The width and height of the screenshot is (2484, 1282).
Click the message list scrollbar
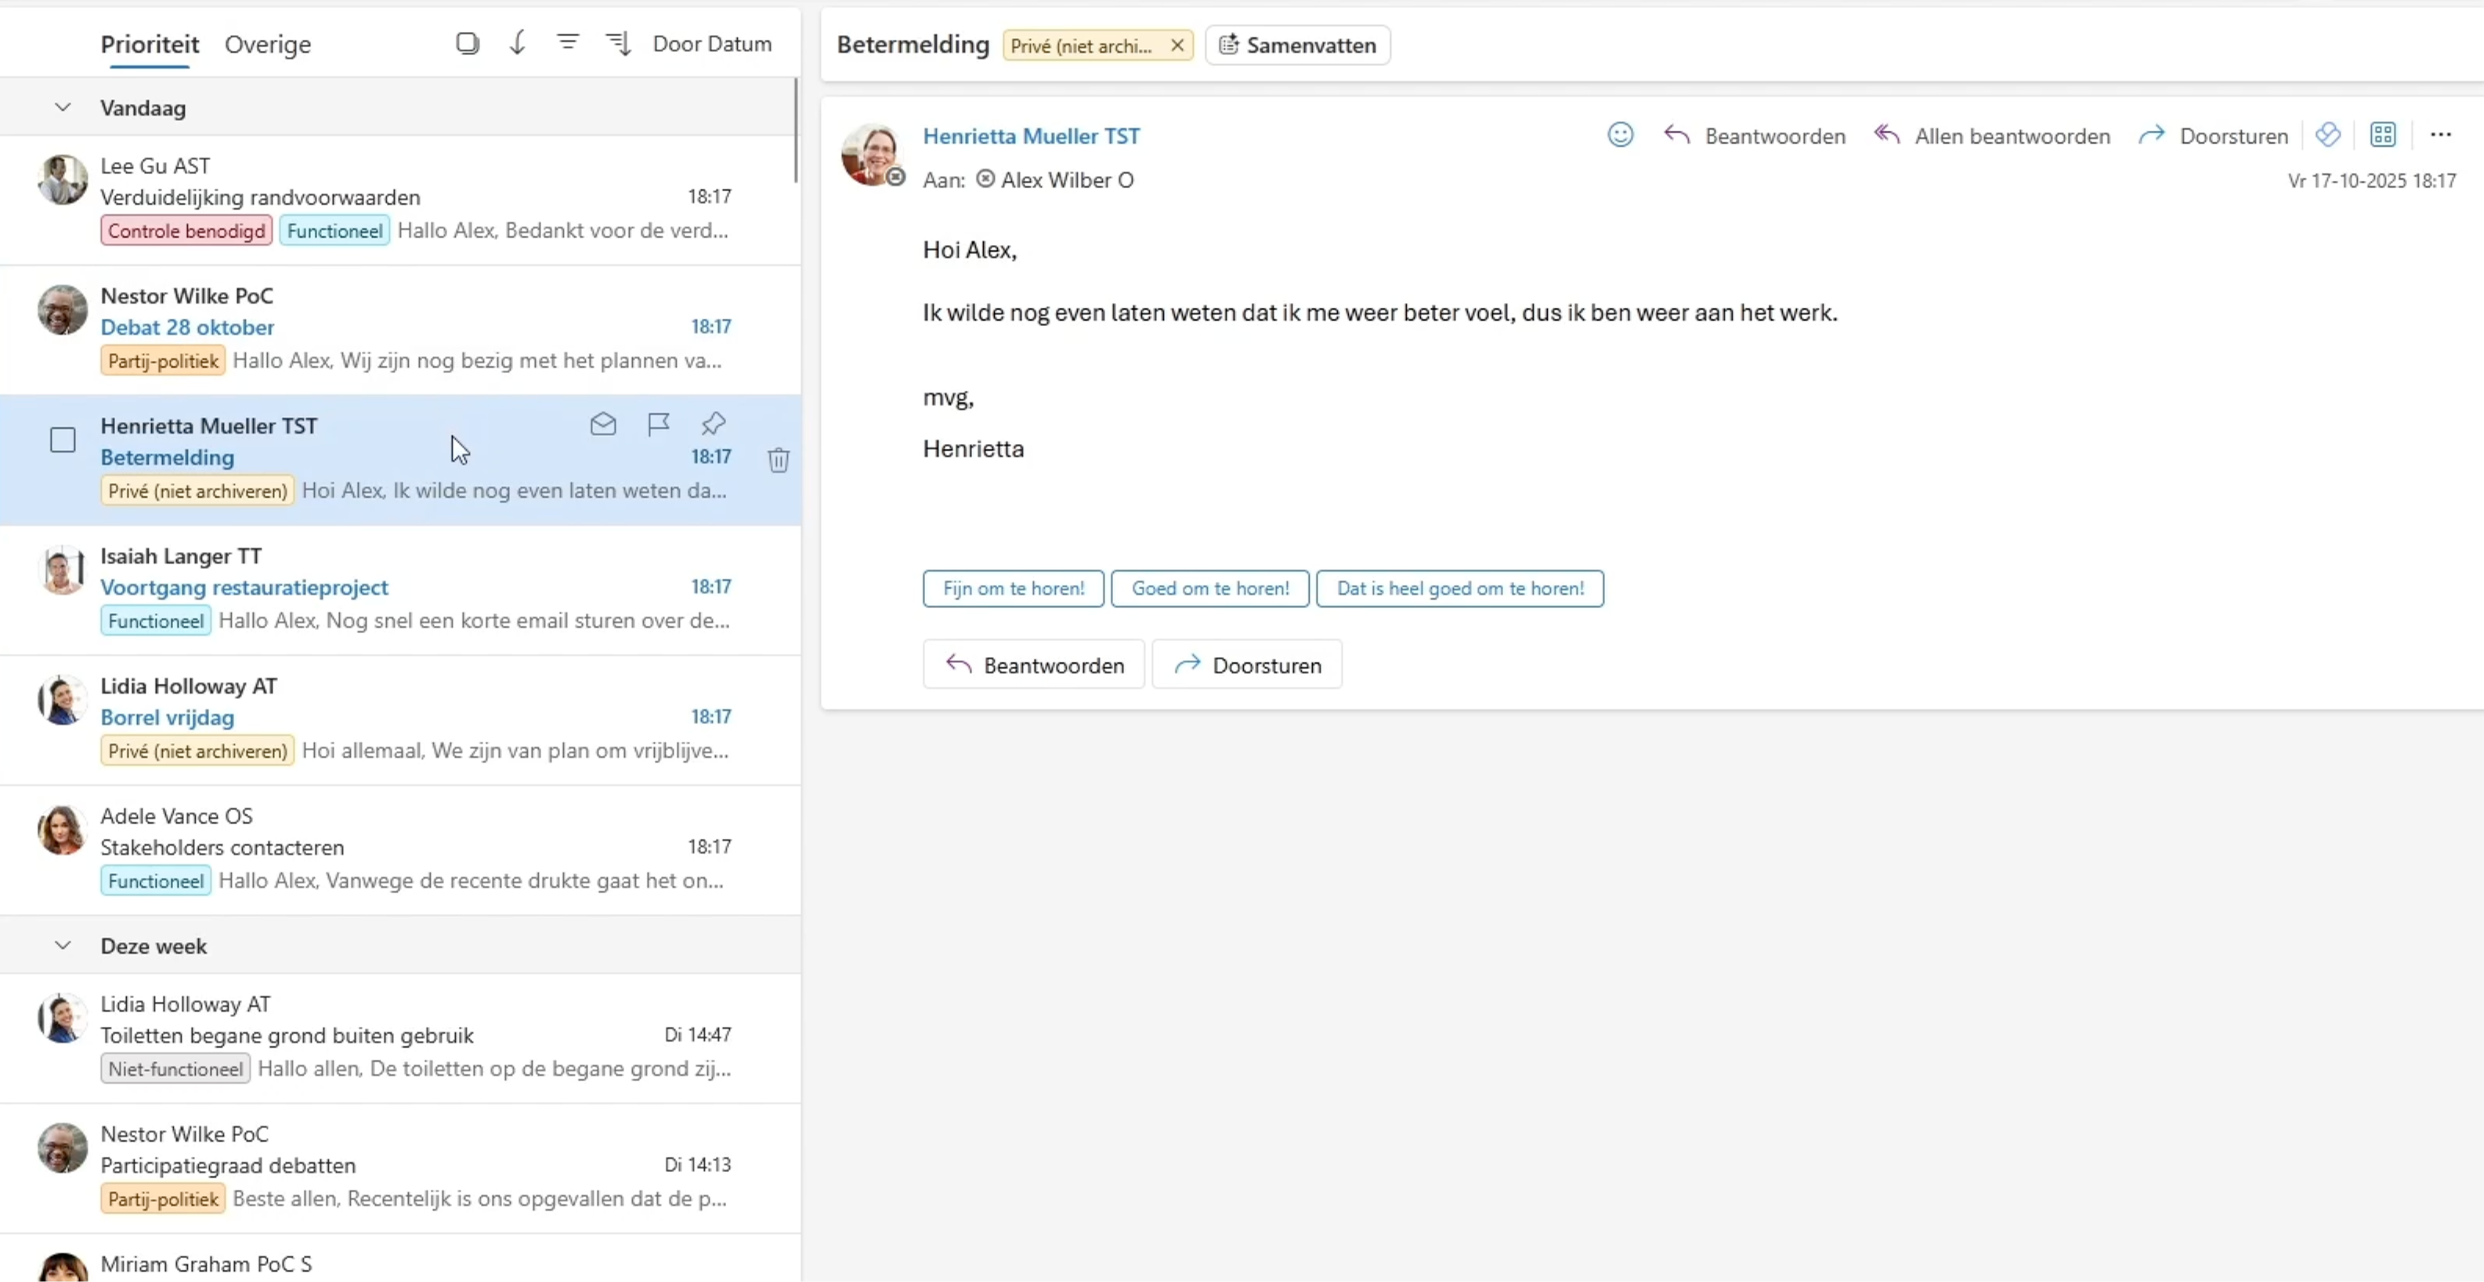pyautogui.click(x=796, y=130)
